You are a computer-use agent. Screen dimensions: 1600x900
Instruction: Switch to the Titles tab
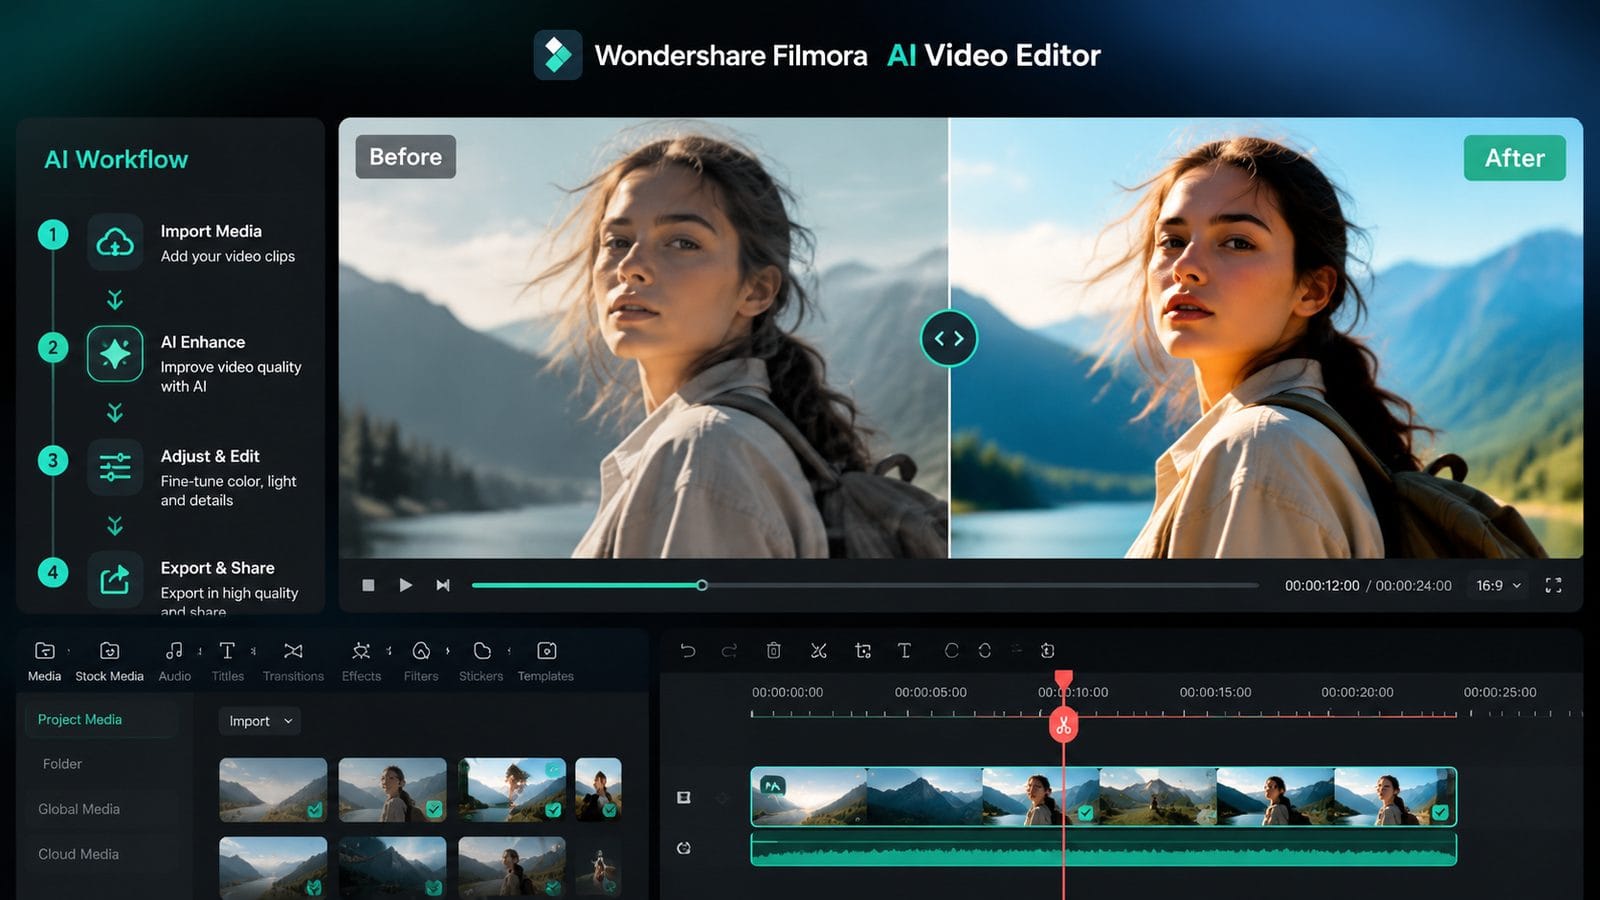[227, 662]
